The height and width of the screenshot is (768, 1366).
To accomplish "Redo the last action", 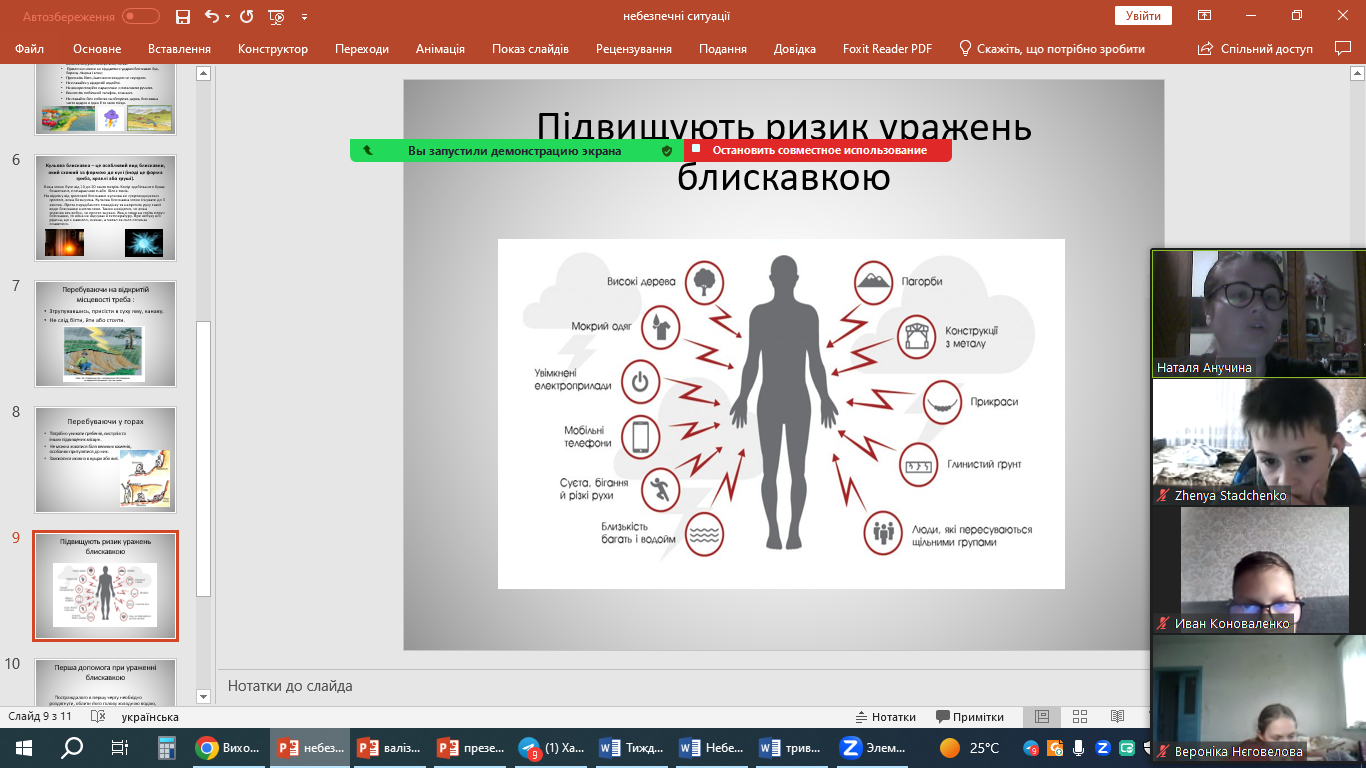I will point(246,16).
